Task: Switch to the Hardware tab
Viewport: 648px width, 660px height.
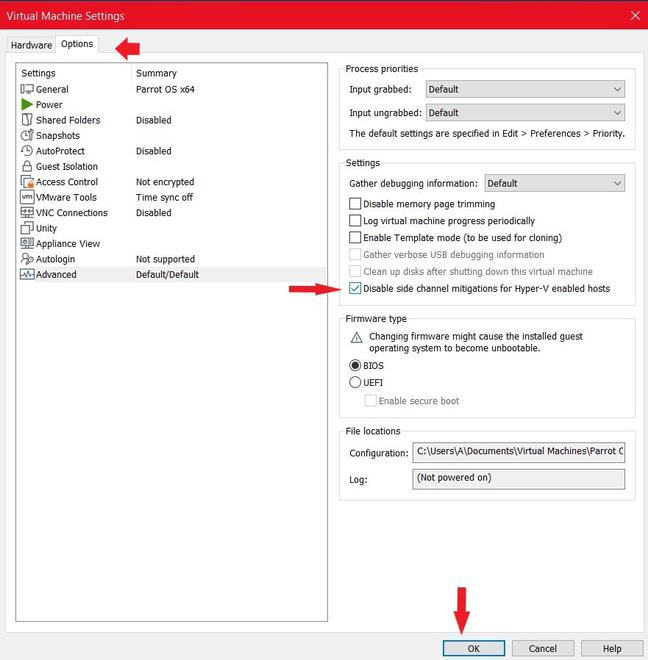Action: (x=31, y=45)
